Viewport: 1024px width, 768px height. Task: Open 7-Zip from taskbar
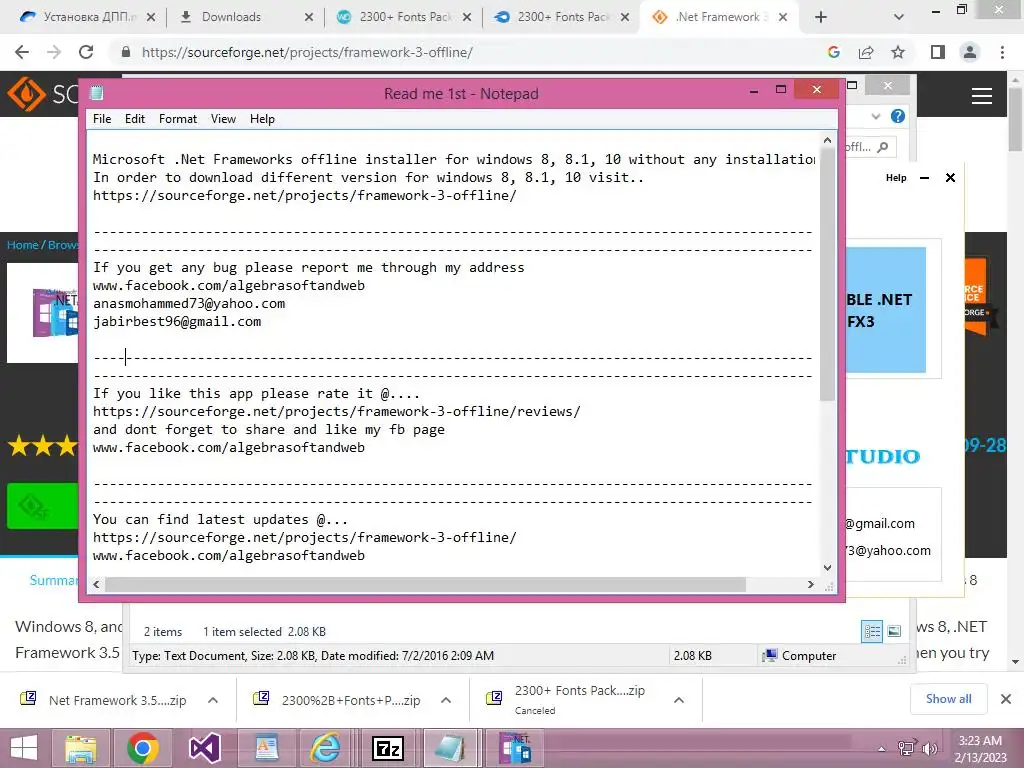coord(388,748)
